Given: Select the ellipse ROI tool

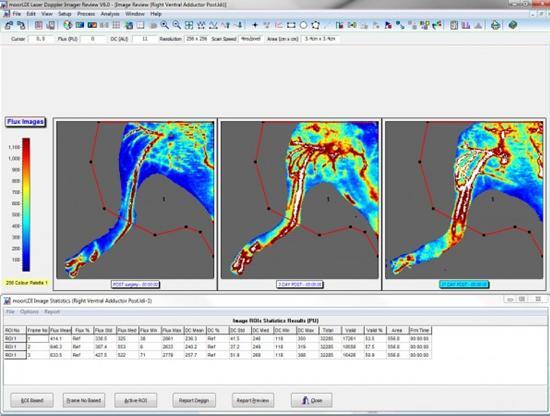Looking at the screenshot, I should [x=303, y=25].
